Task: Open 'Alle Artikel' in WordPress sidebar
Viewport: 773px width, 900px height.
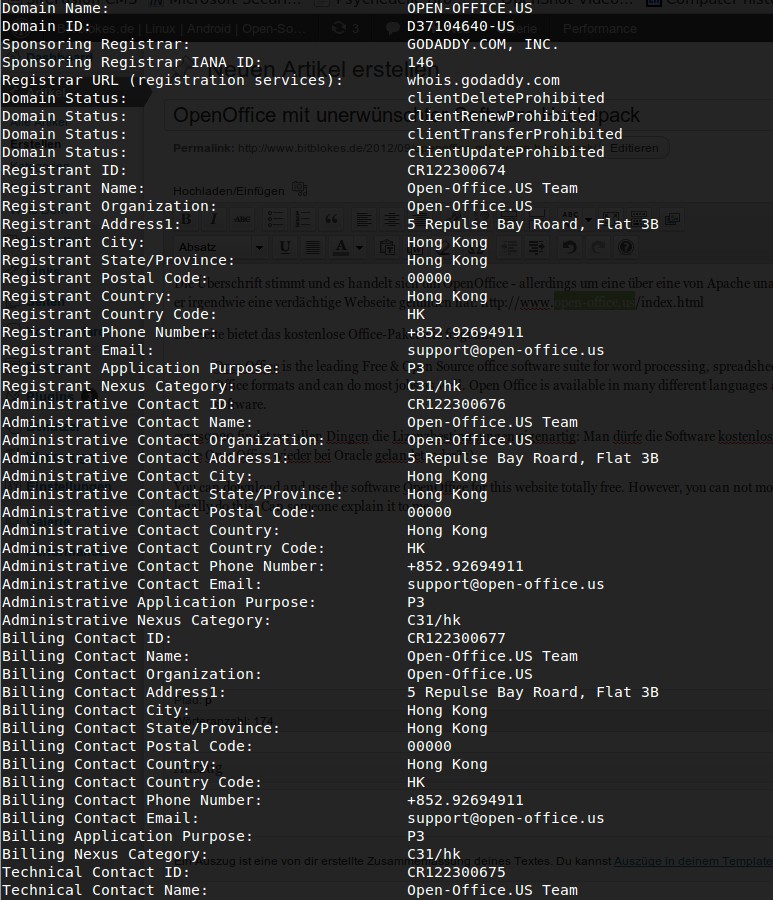Action: (39, 122)
